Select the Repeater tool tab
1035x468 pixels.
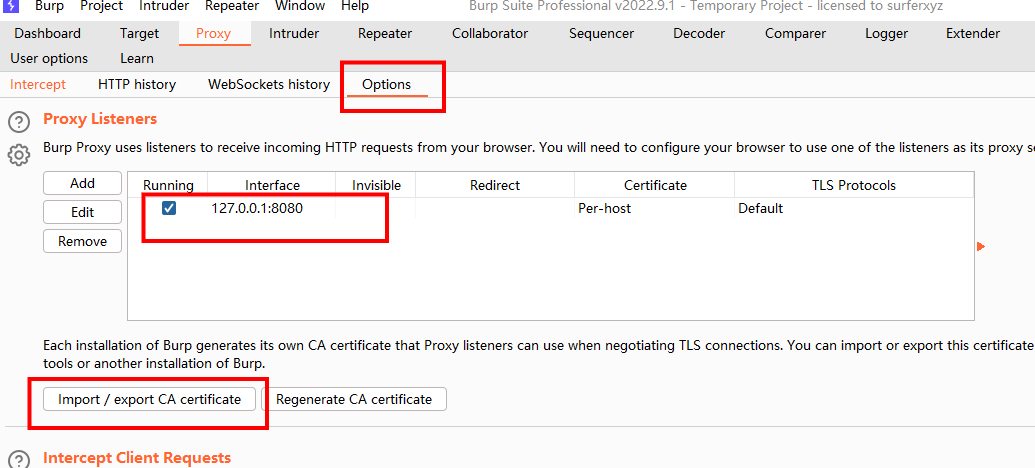coord(385,33)
